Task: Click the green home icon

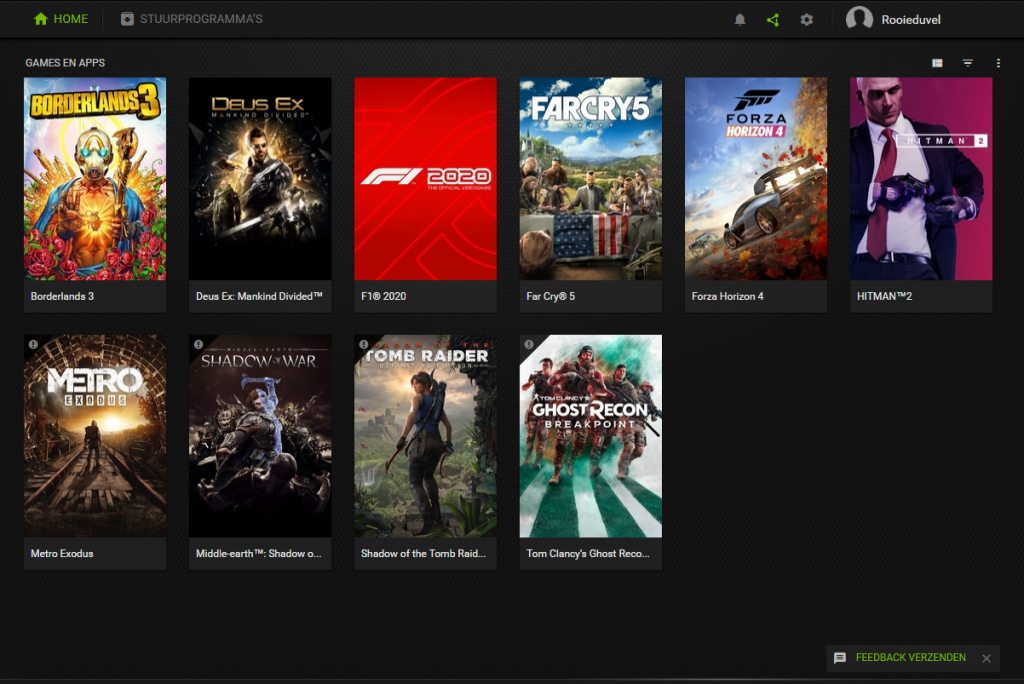Action: click(x=40, y=19)
